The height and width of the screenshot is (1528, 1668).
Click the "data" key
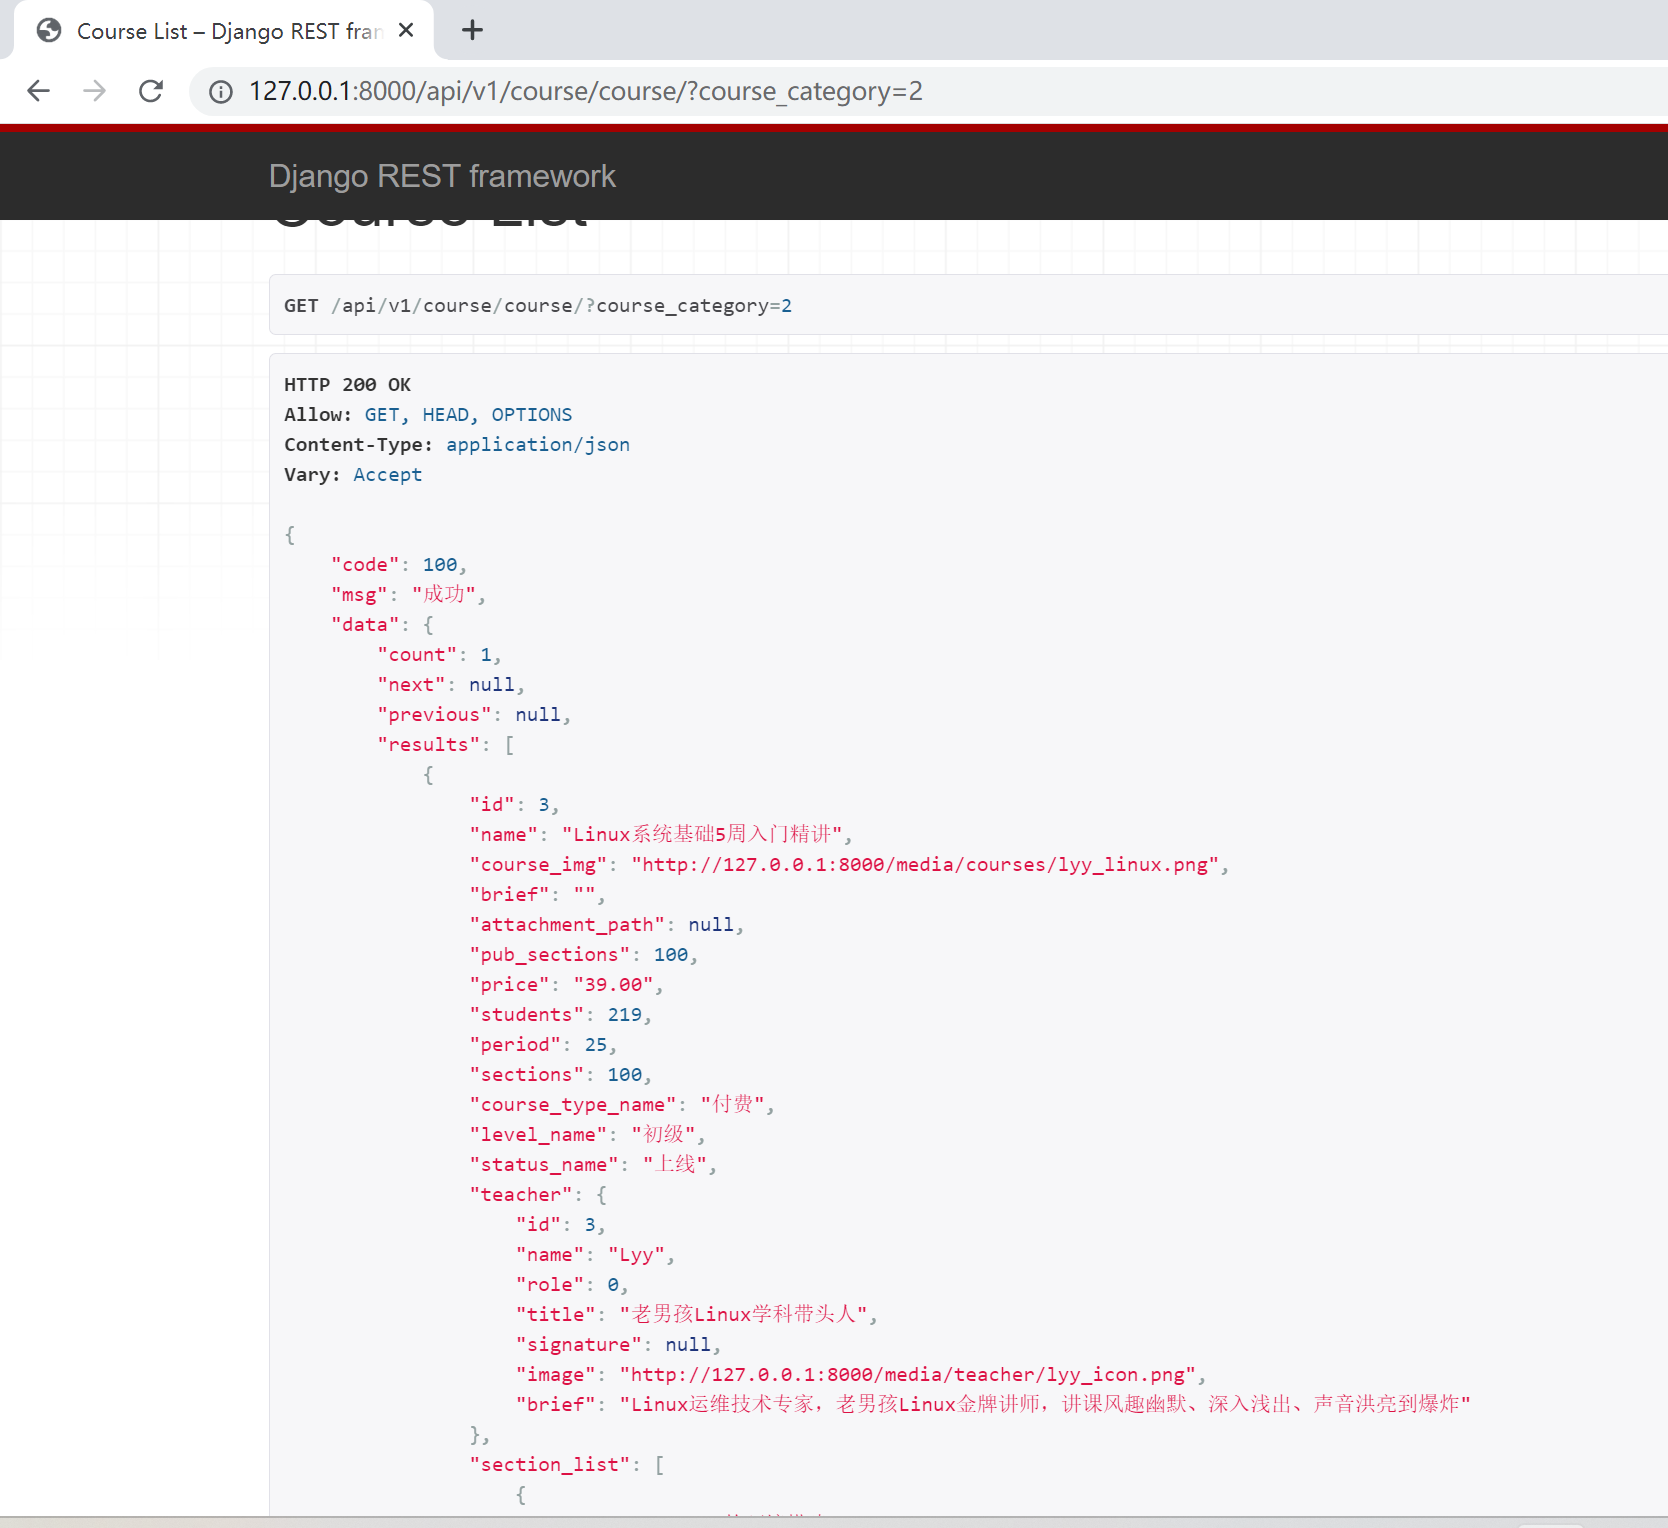365,624
